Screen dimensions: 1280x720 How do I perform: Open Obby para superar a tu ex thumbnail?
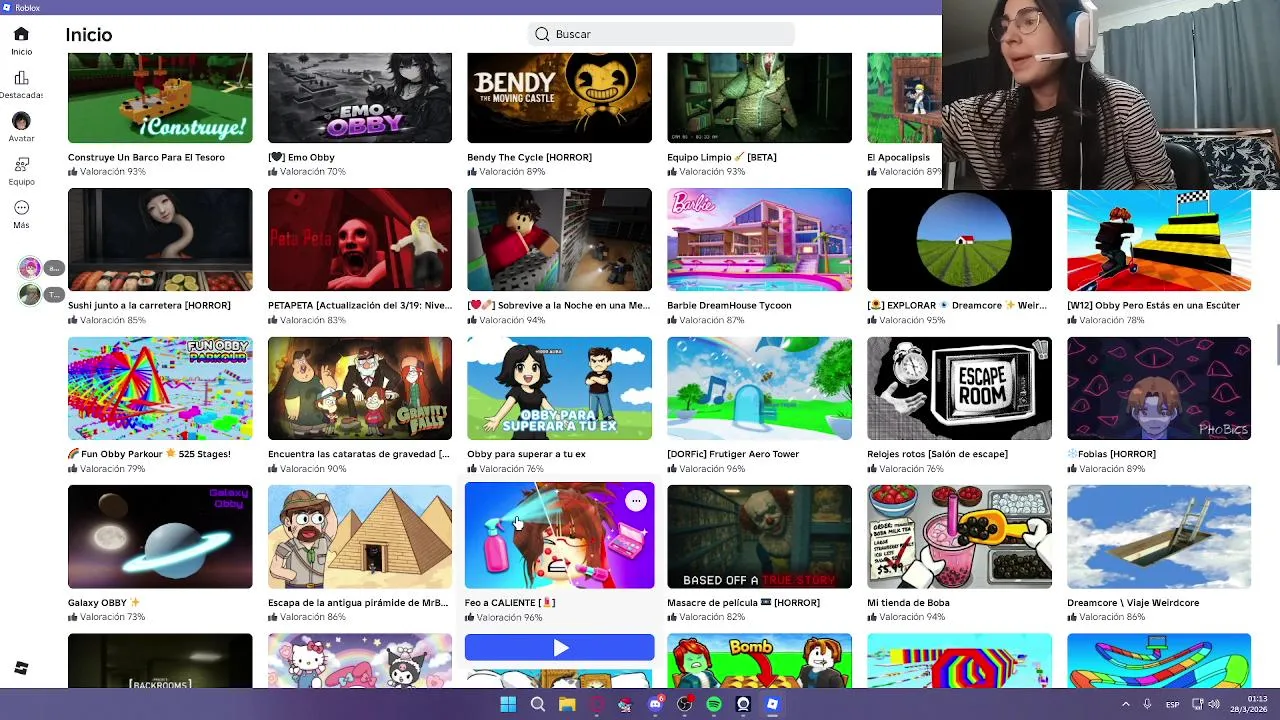(x=559, y=388)
